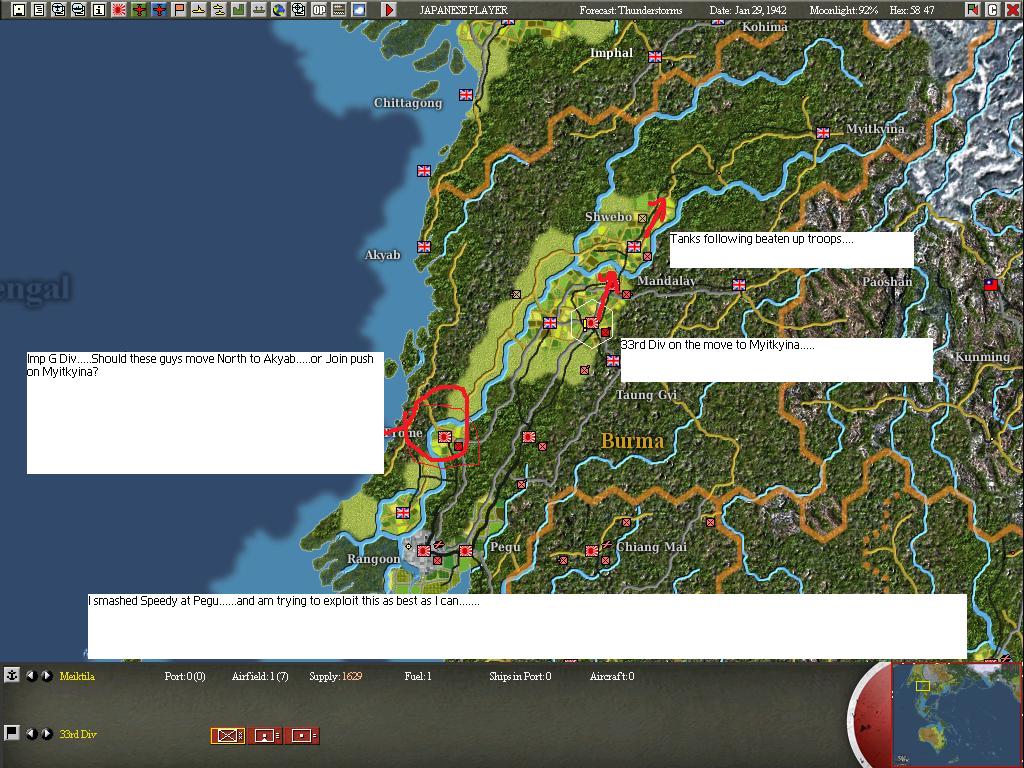Click the 'Date: Jan 29, 1942' header text
This screenshot has width=1024, height=768.
click(x=748, y=10)
